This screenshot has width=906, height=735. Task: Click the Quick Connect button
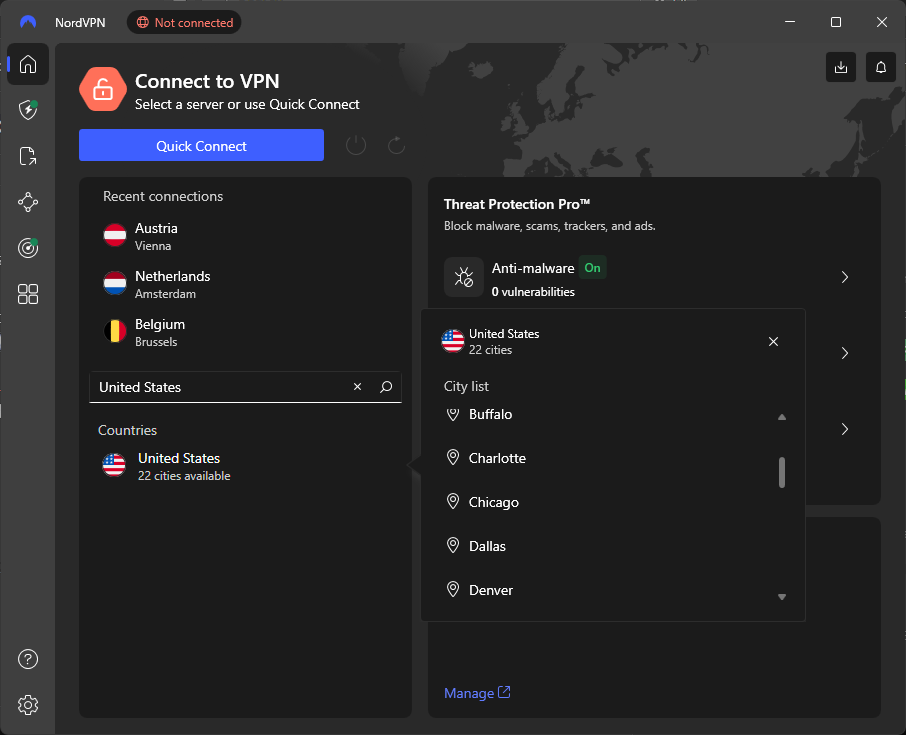pyautogui.click(x=201, y=146)
